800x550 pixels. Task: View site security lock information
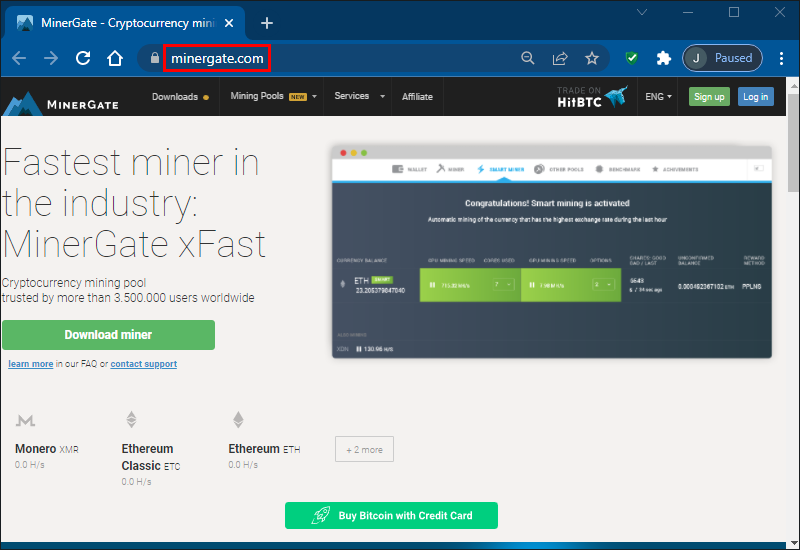[x=155, y=58]
